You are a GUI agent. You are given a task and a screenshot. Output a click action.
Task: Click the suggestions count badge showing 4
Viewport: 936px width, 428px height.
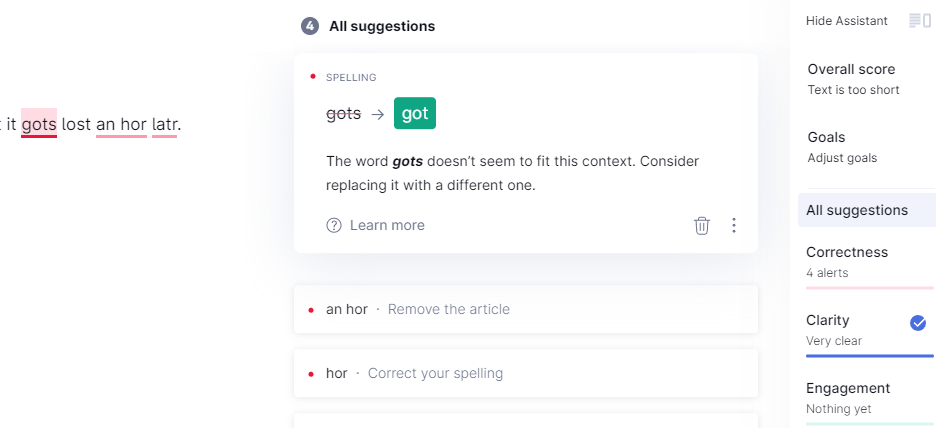coord(310,26)
